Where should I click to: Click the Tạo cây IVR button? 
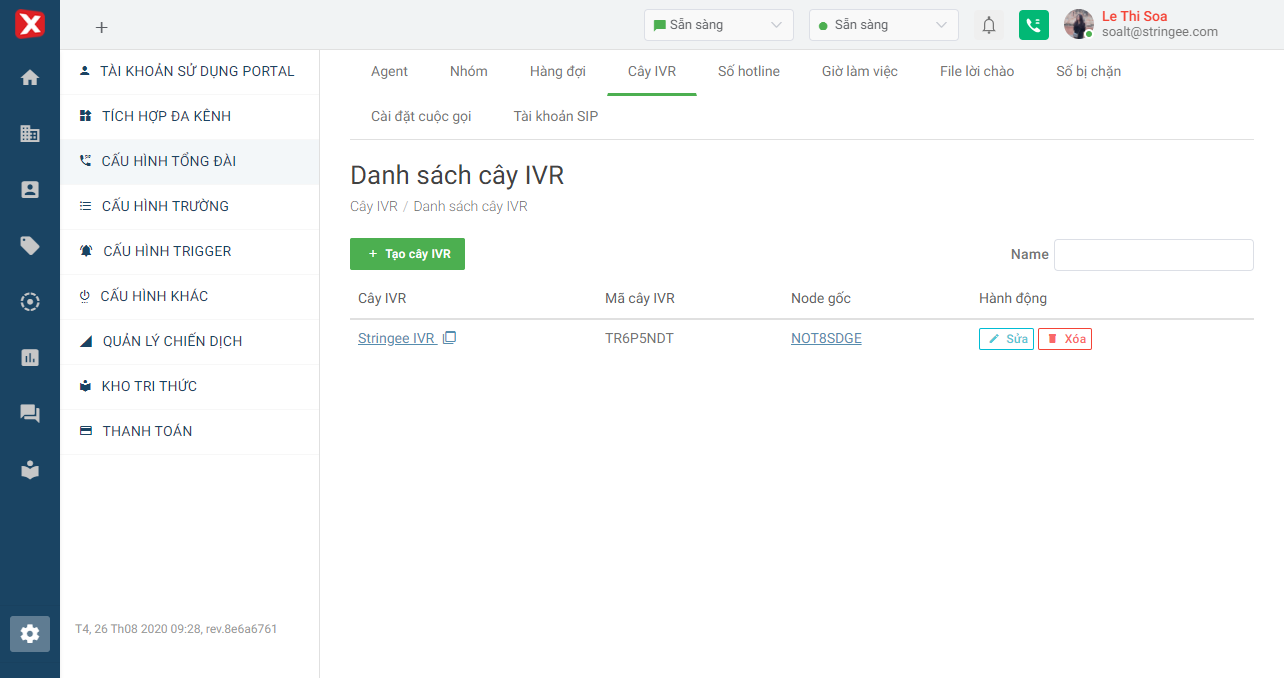click(407, 254)
